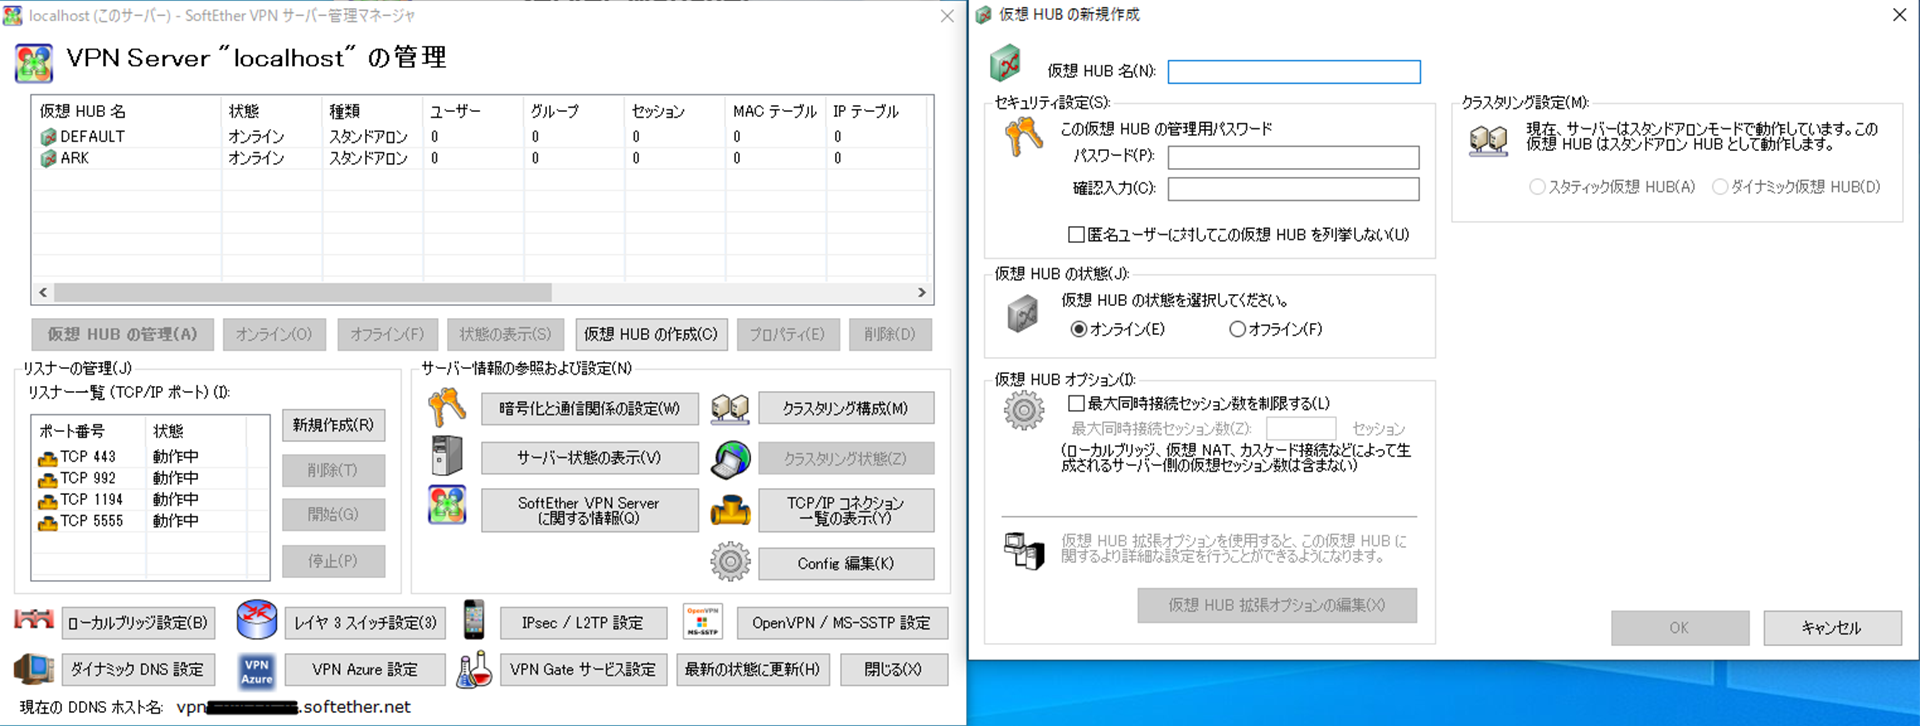
Task: Open レイヤ 3 スイッチ設定(3)
Action: [x=365, y=622]
